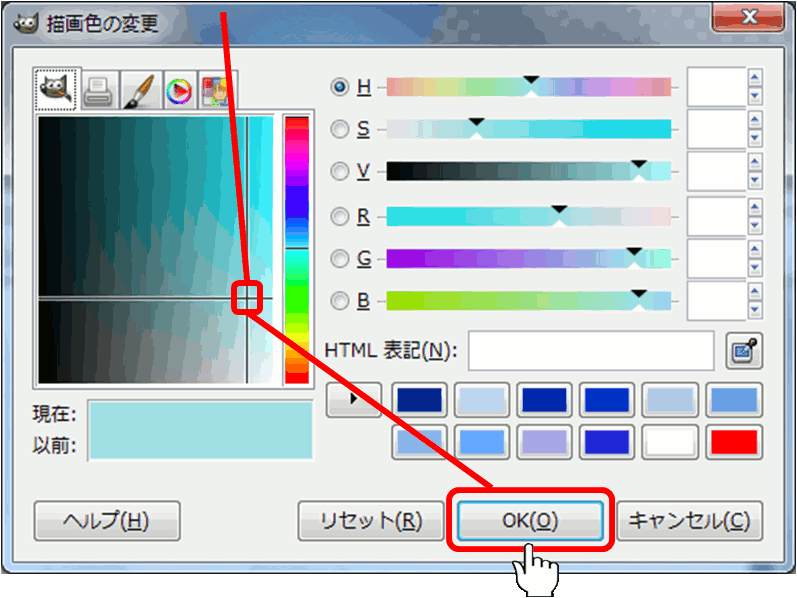Focus the HTML 表記 input field

pyautogui.click(x=590, y=351)
